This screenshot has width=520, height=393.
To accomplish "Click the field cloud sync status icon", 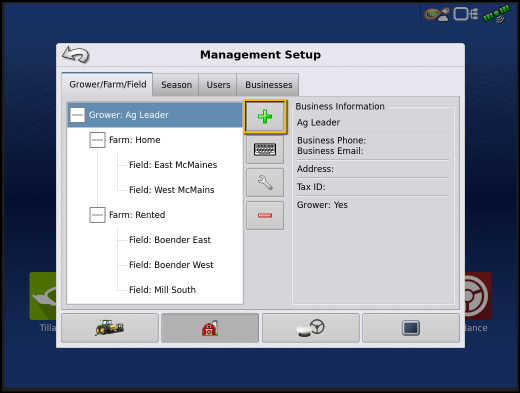I will (x=436, y=14).
